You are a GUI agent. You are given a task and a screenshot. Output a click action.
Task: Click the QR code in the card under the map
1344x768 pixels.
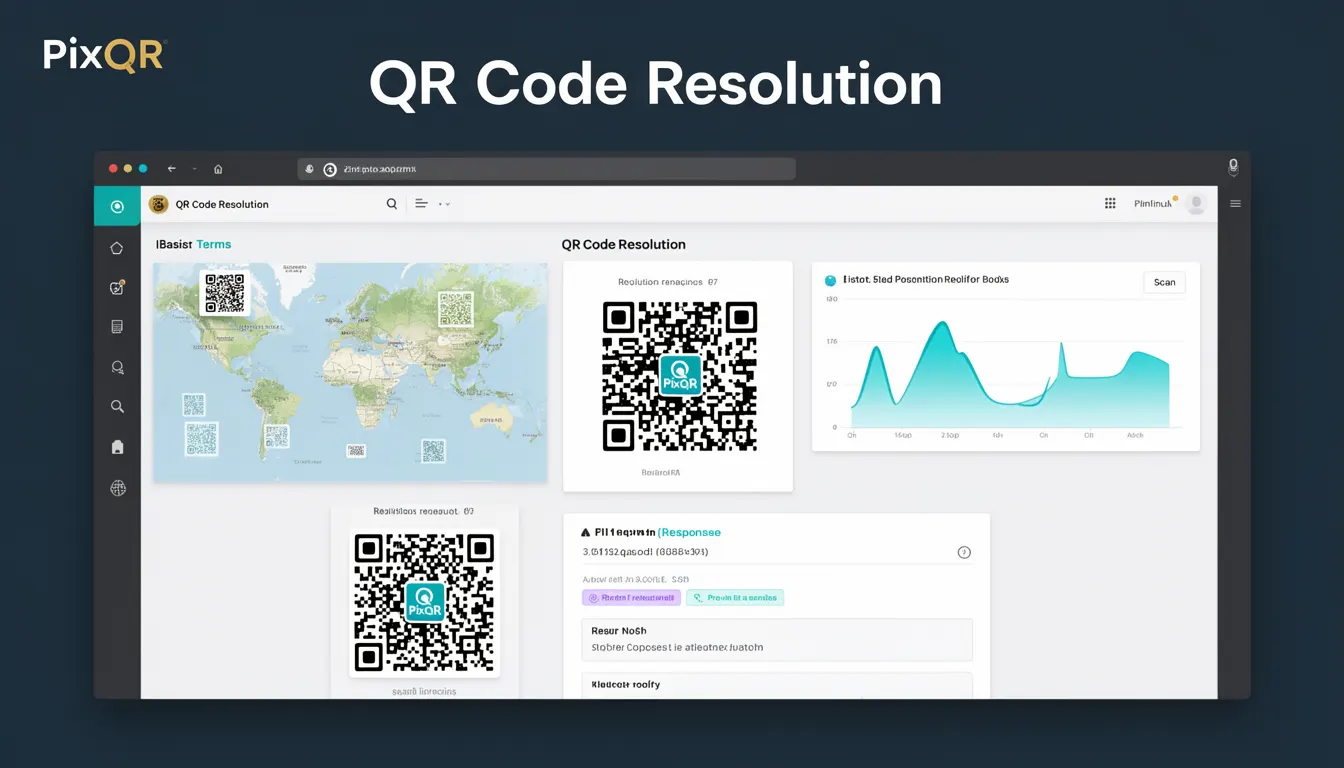[424, 603]
